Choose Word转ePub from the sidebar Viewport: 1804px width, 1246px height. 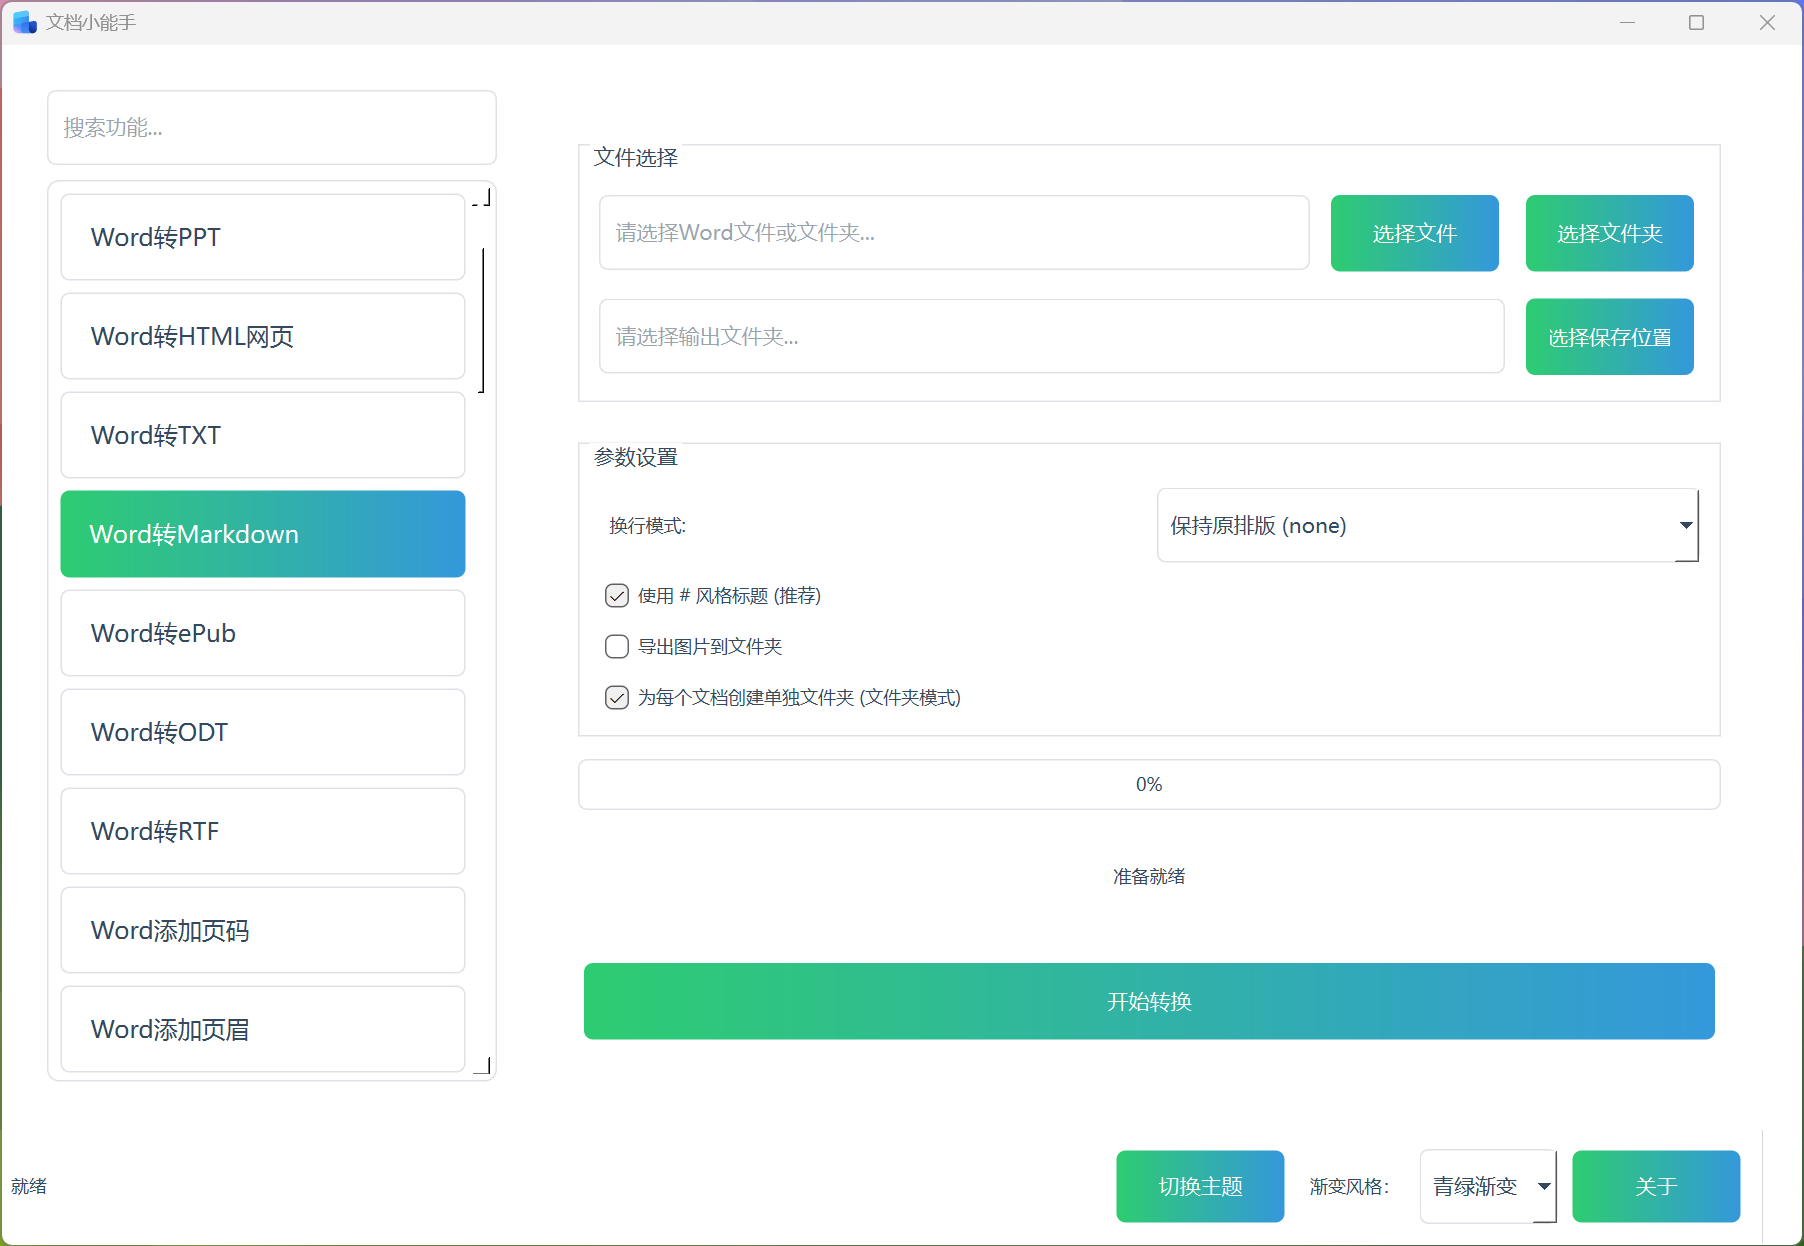tap(262, 634)
